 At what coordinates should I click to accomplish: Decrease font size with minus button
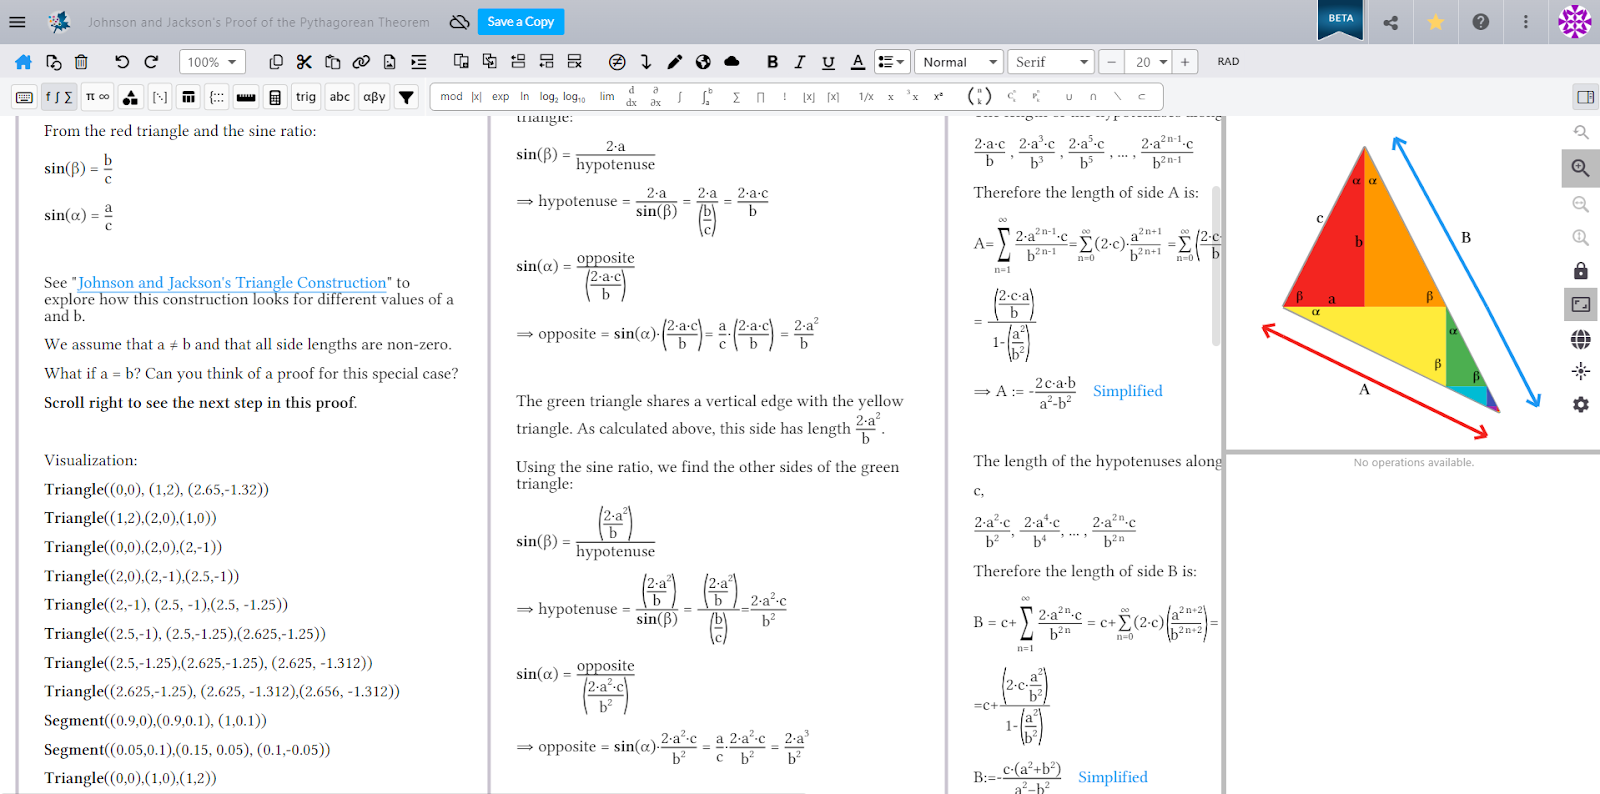pos(1111,62)
